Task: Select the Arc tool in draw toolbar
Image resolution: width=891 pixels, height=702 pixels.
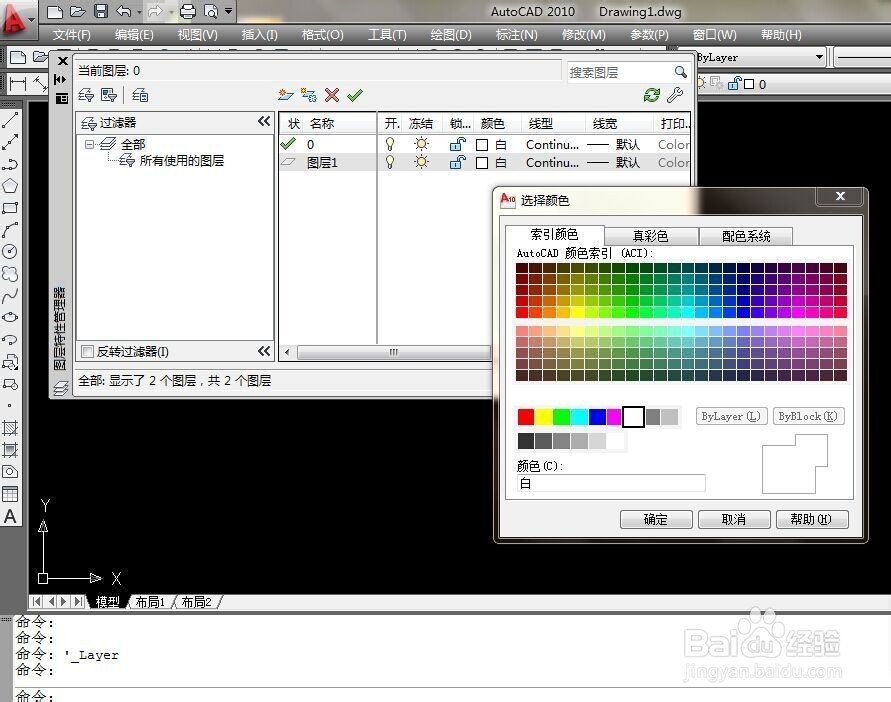Action: point(10,230)
